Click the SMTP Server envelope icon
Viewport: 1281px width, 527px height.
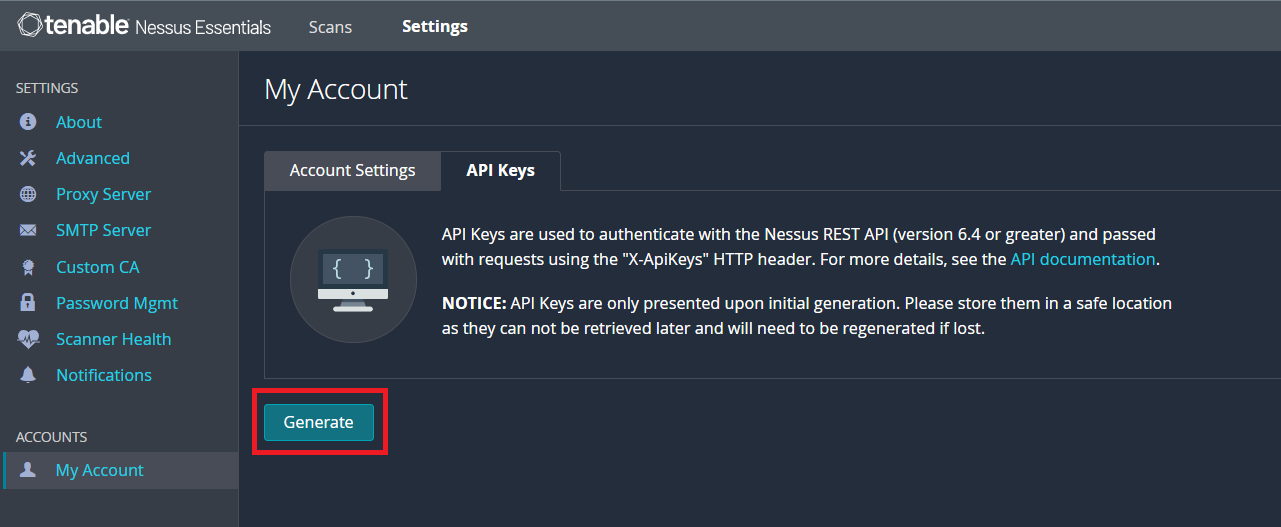pyautogui.click(x=28, y=230)
